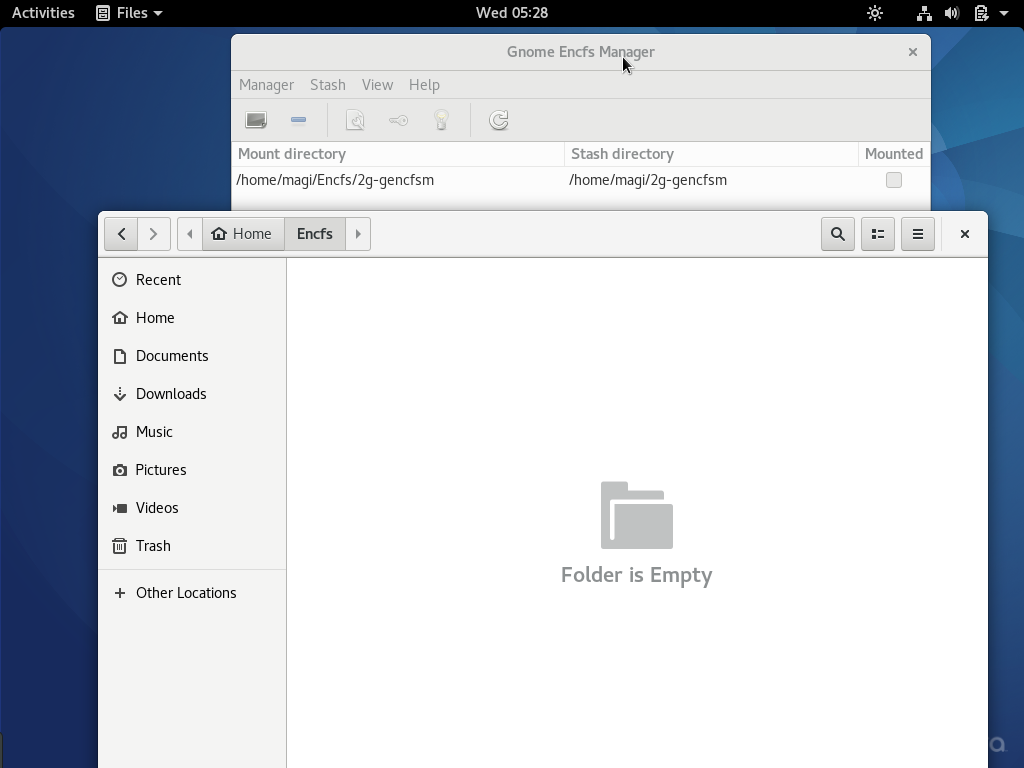Image resolution: width=1024 pixels, height=768 pixels.
Task: Toggle Mounted checkbox for 2g-gencfsm stash
Action: click(894, 180)
